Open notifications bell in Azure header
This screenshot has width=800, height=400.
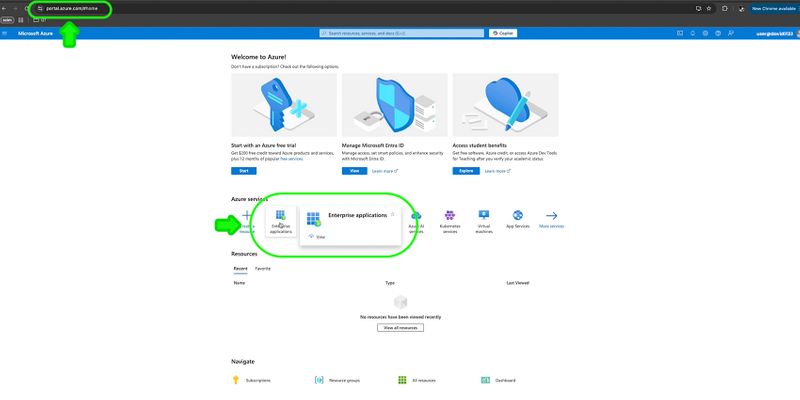[x=693, y=33]
